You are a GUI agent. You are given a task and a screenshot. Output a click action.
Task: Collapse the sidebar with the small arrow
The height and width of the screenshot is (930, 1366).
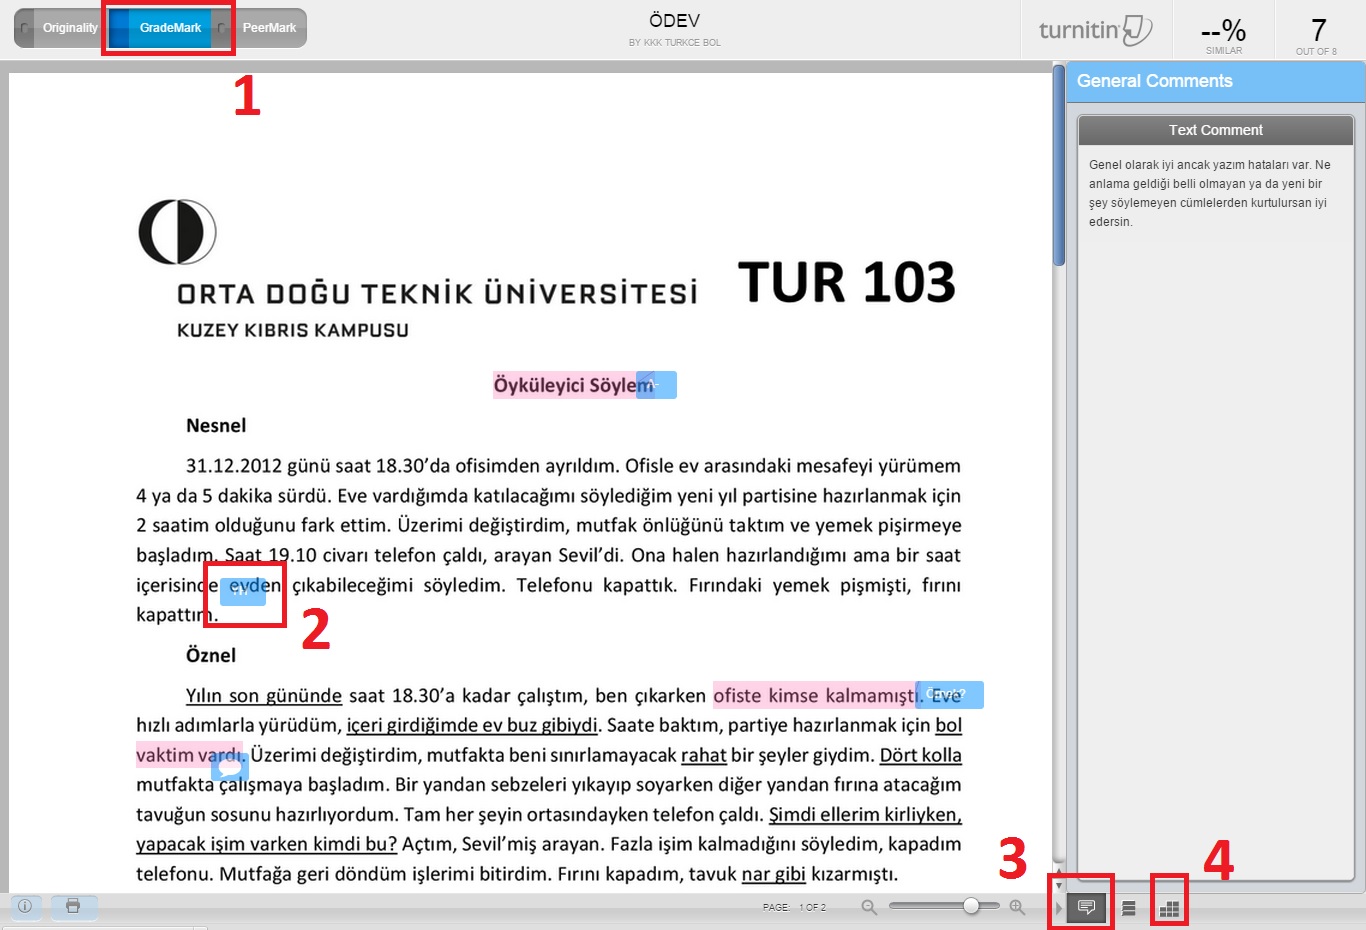(1059, 908)
